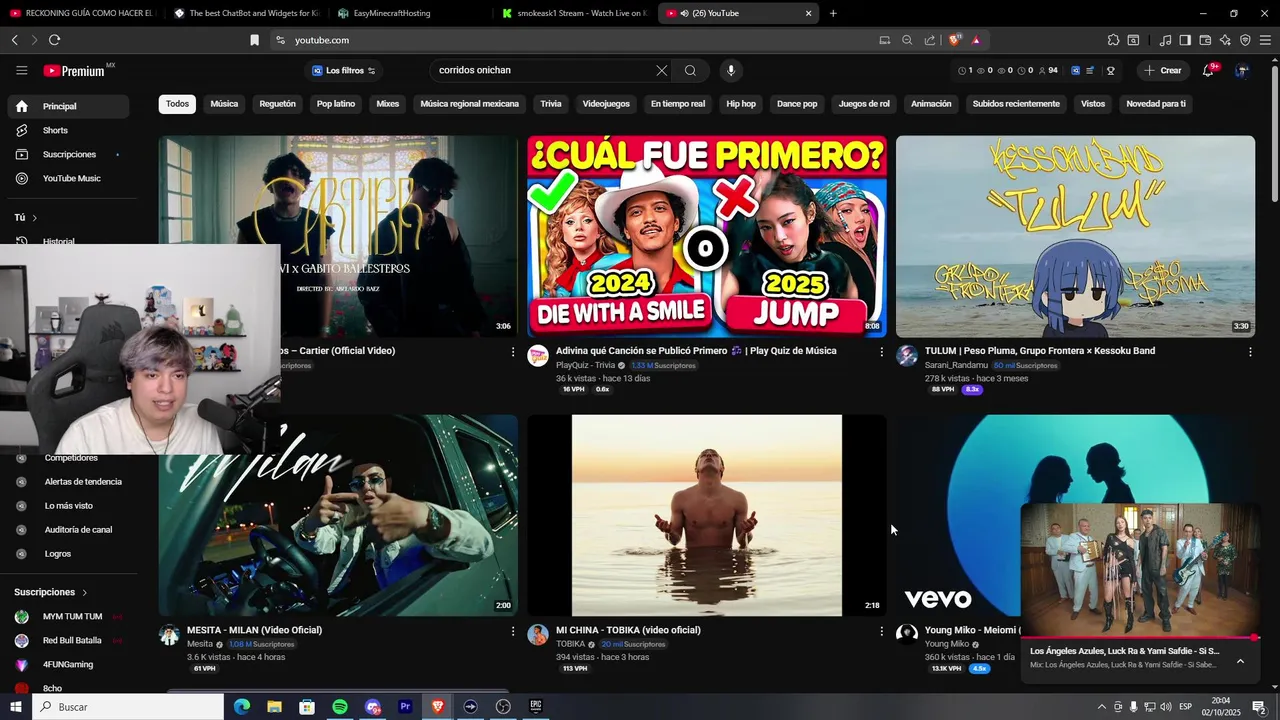Screen dimensions: 1280x720
Task: Show the browser sidebar panel
Action: pyautogui.click(x=1185, y=40)
